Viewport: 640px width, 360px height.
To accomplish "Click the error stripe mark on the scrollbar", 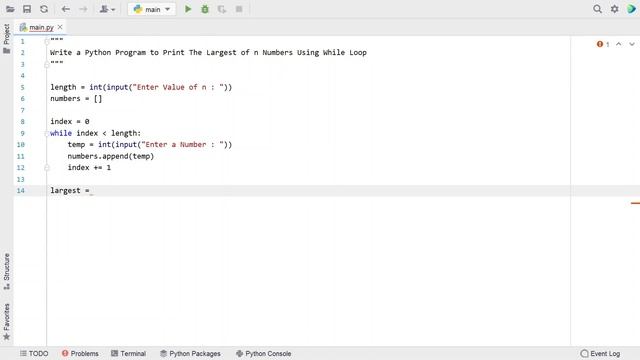I will 635,203.
